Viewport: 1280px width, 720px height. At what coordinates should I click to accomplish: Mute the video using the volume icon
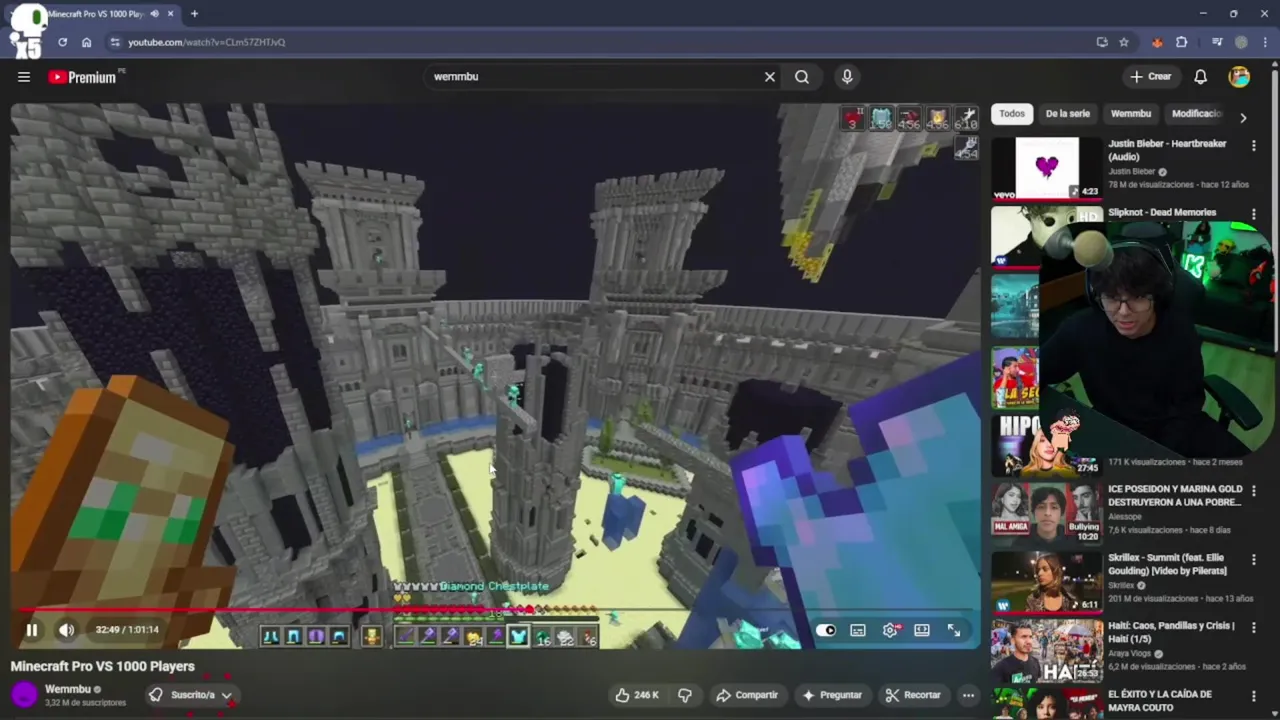click(x=66, y=630)
